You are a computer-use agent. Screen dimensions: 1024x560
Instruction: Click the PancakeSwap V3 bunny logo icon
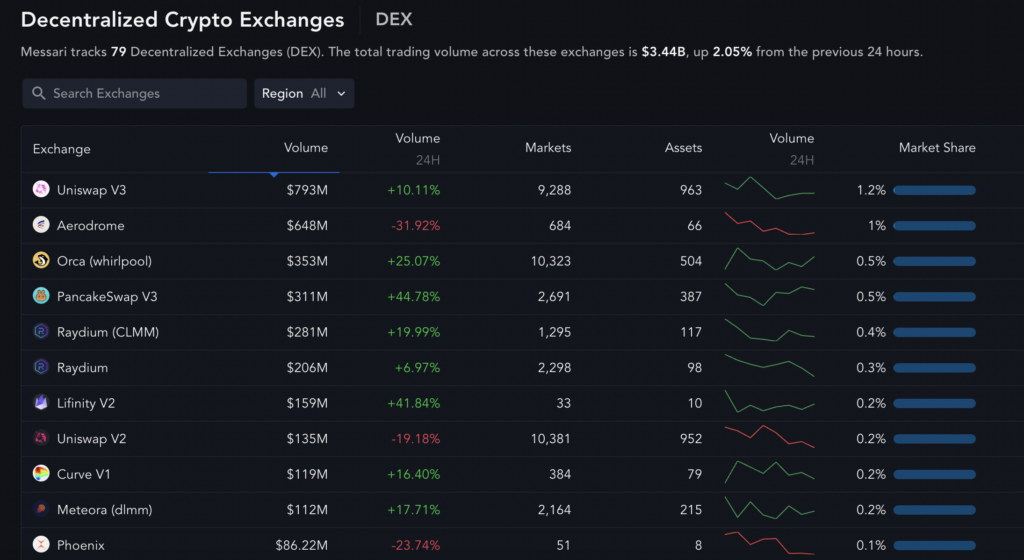click(40, 296)
